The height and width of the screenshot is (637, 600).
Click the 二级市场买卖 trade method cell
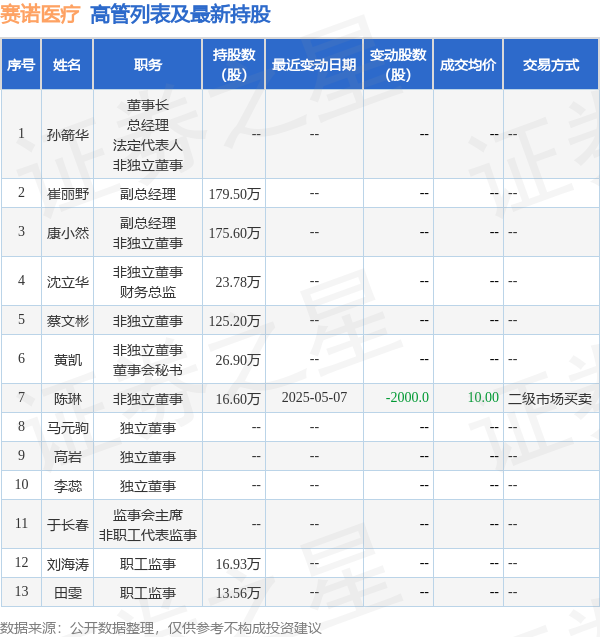coord(550,399)
